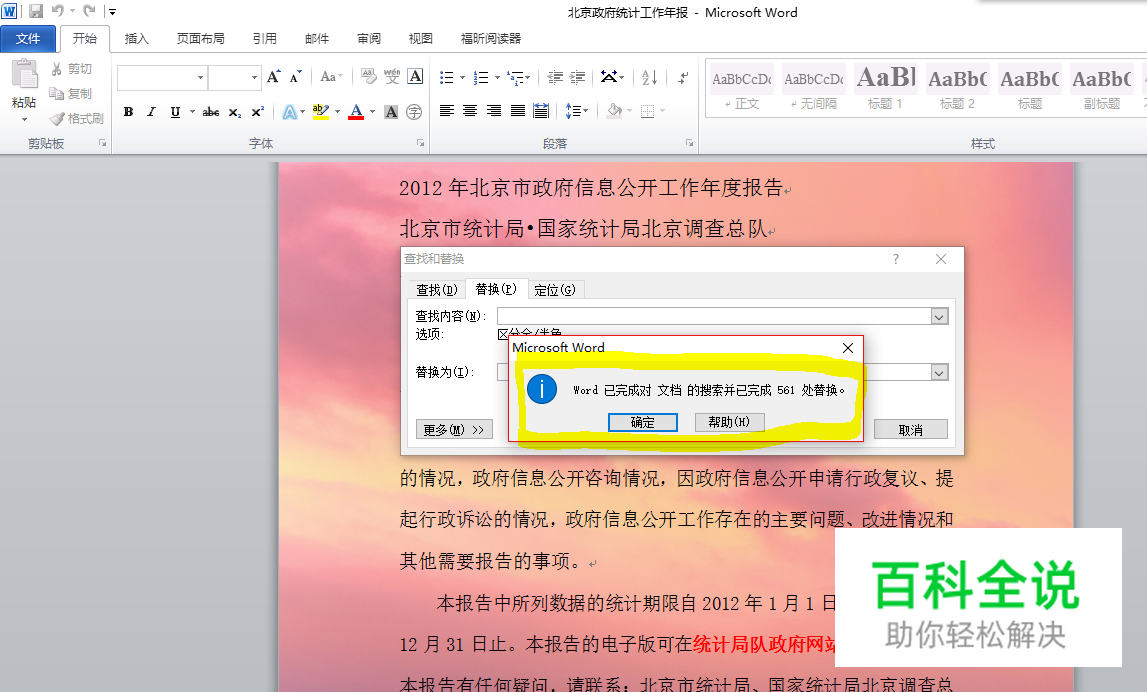Screen dimensions: 1147x692
Task: Toggle Italic formatting
Action: 151,112
